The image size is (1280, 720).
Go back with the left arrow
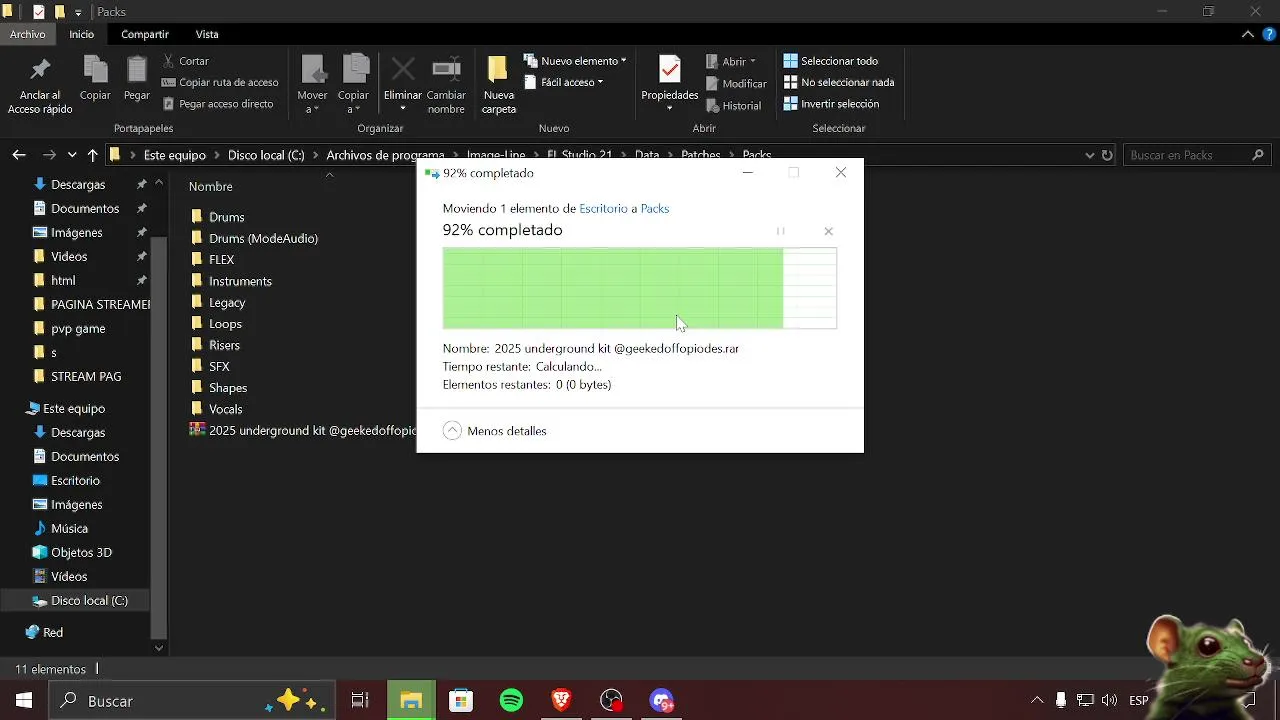coord(19,155)
